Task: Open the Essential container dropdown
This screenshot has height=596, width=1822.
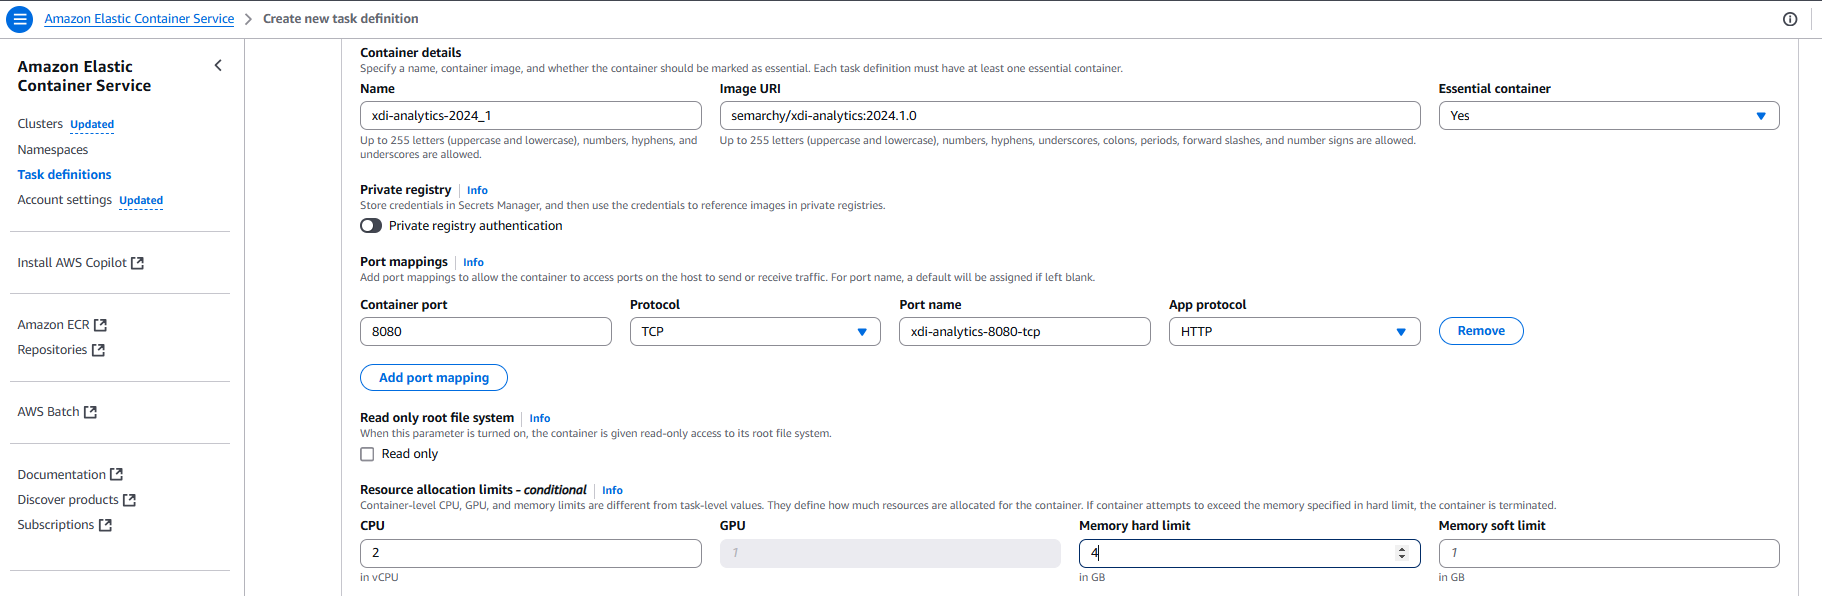Action: 1608,116
